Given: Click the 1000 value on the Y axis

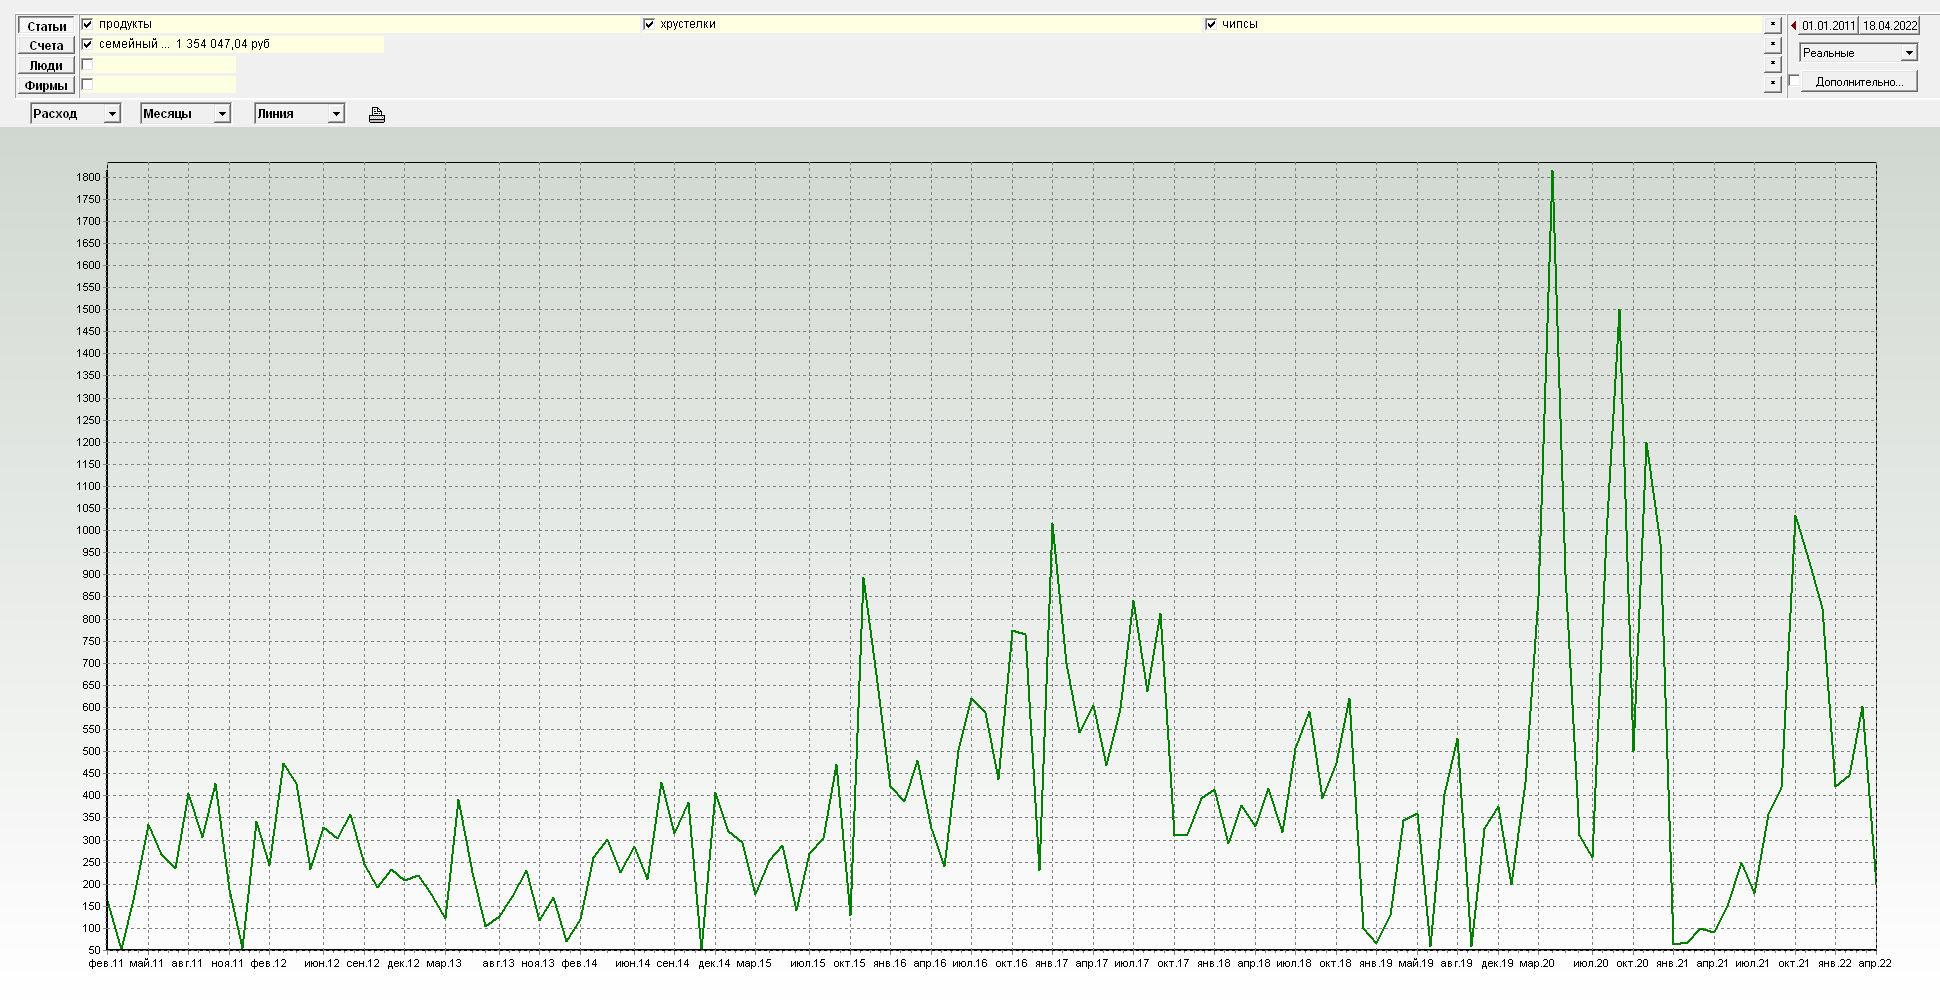Looking at the screenshot, I should click(x=88, y=531).
